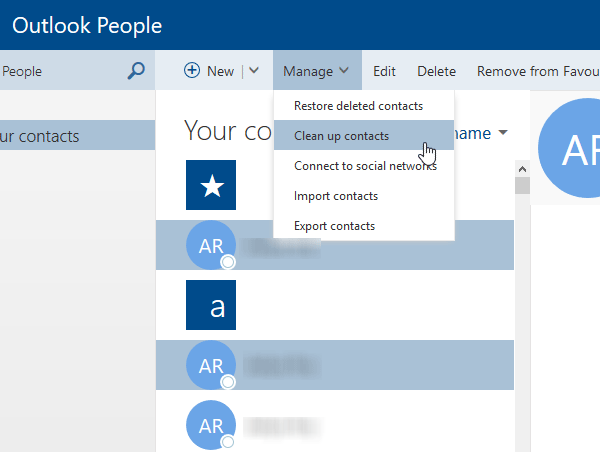Click the favourites star tile
This screenshot has width=600, height=452.
(211, 185)
